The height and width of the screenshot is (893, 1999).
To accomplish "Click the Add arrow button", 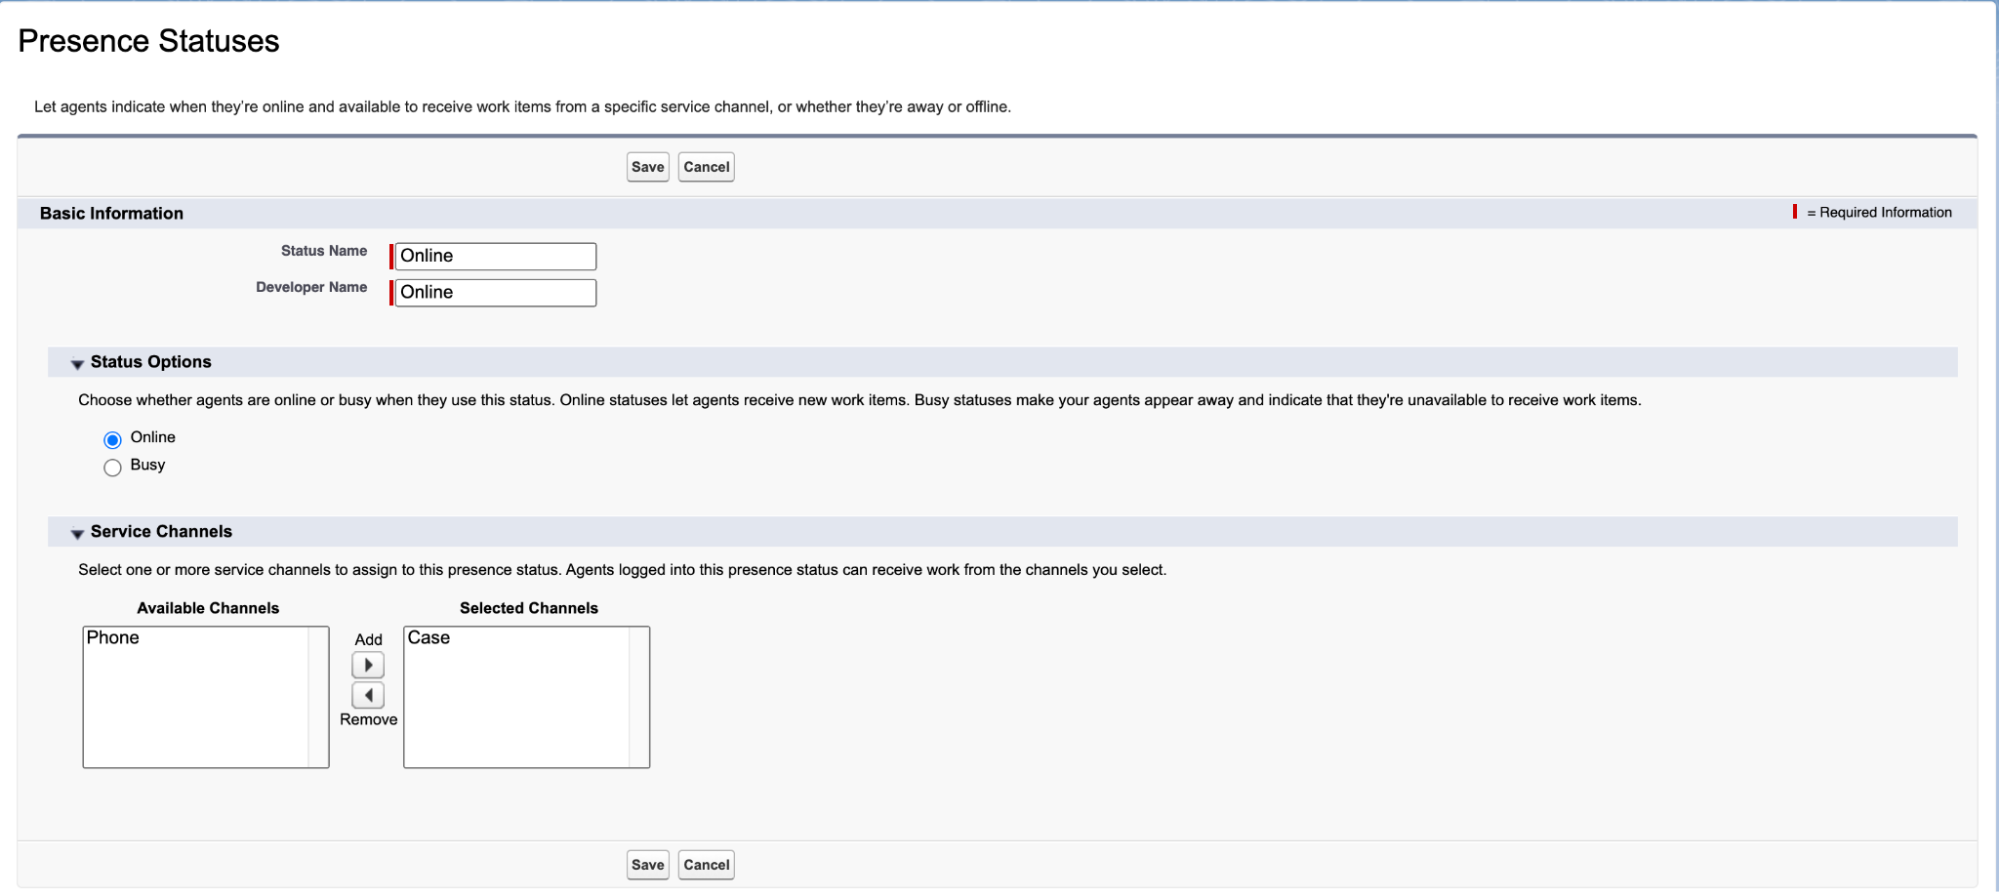I will coord(368,665).
